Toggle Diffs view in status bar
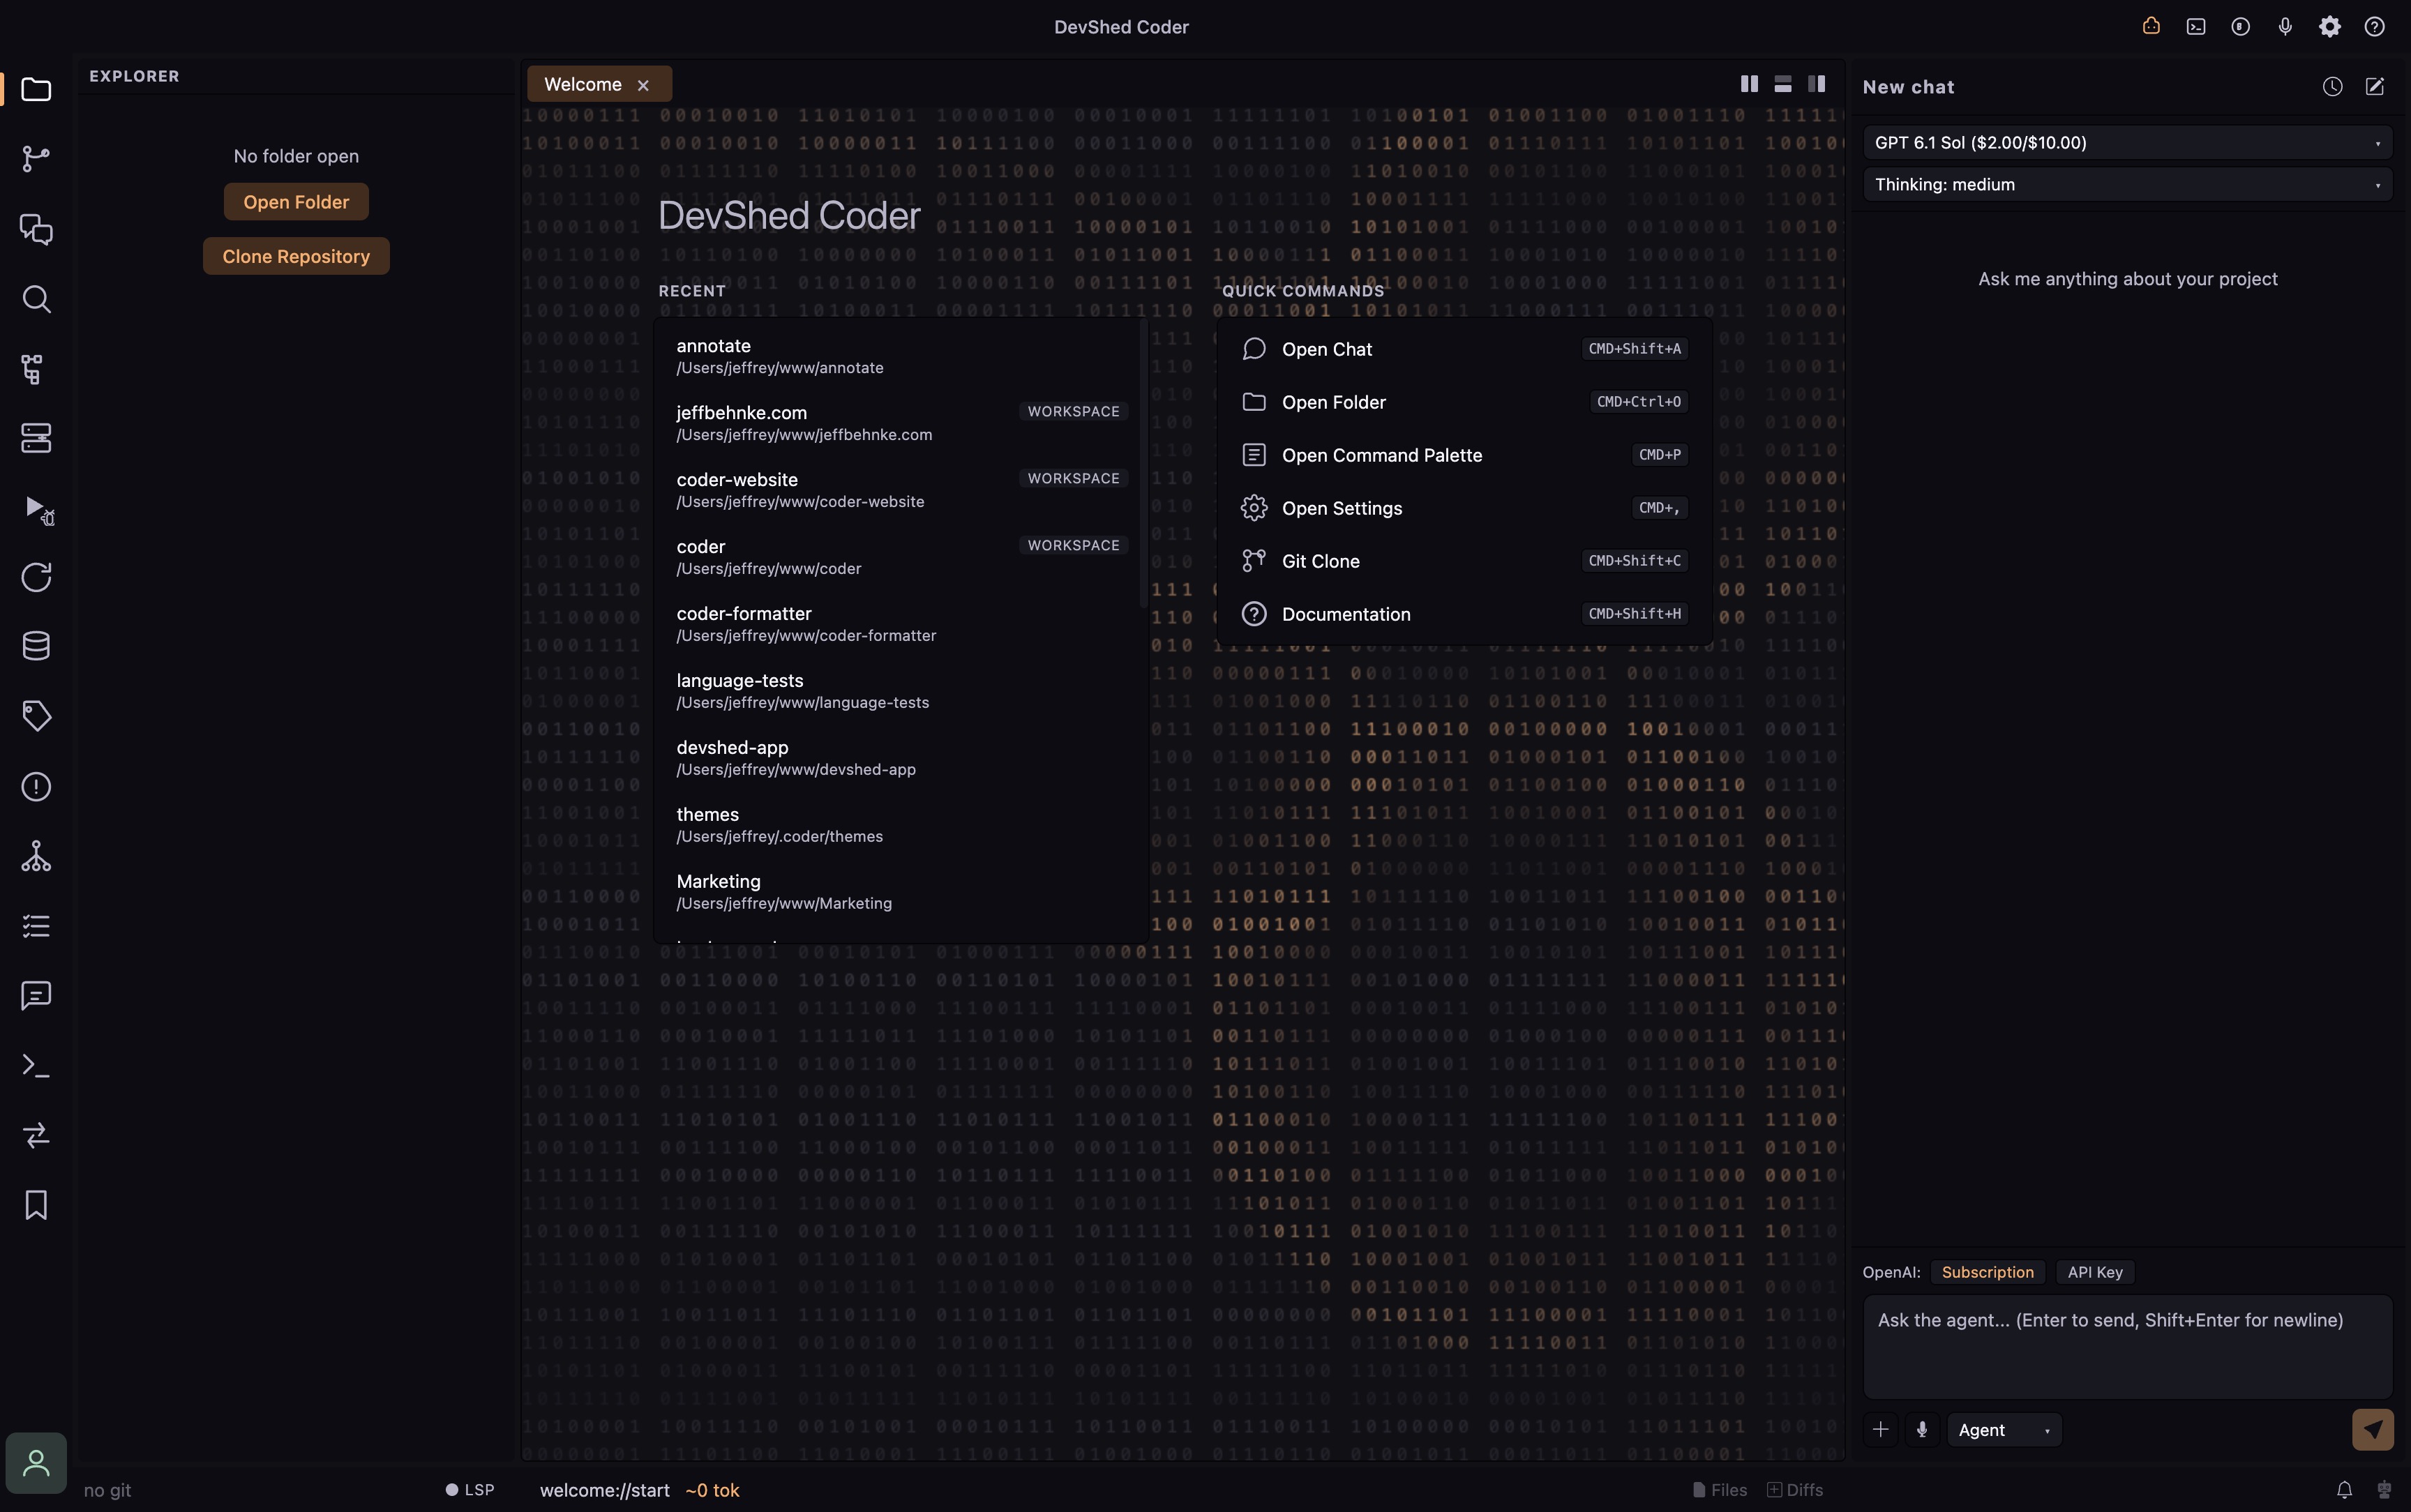The height and width of the screenshot is (1512, 2411). [x=1795, y=1490]
